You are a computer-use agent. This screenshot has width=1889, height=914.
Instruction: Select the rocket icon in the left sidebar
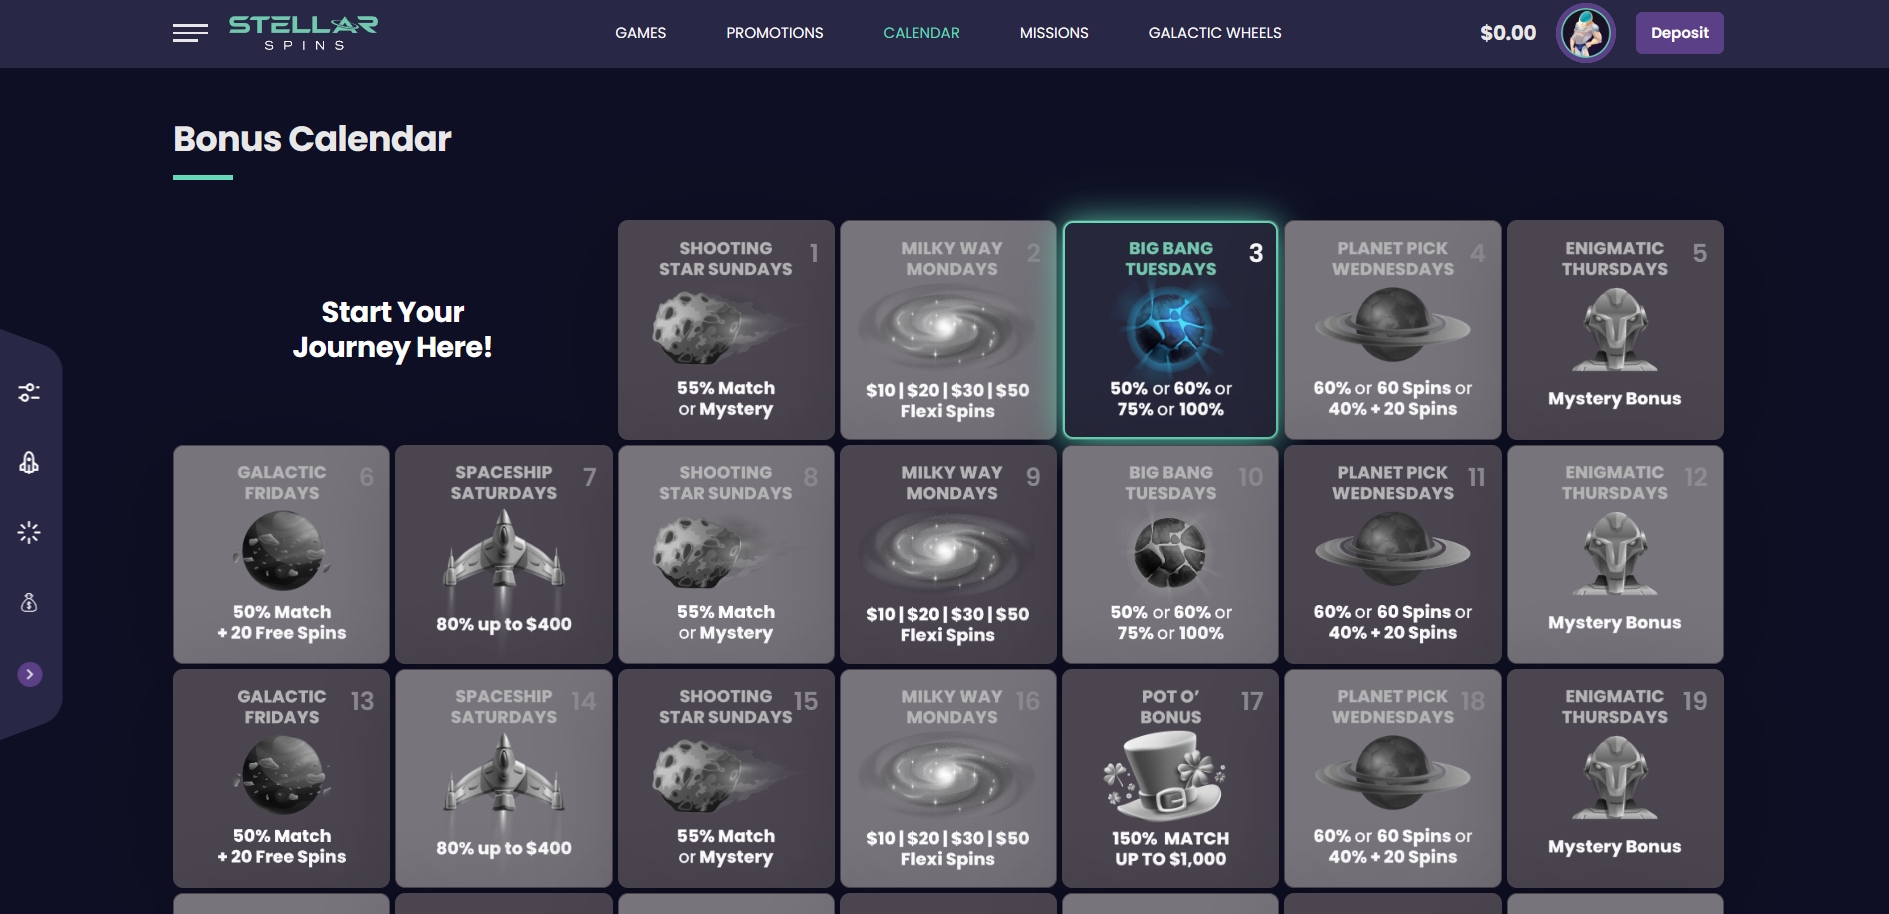point(29,462)
